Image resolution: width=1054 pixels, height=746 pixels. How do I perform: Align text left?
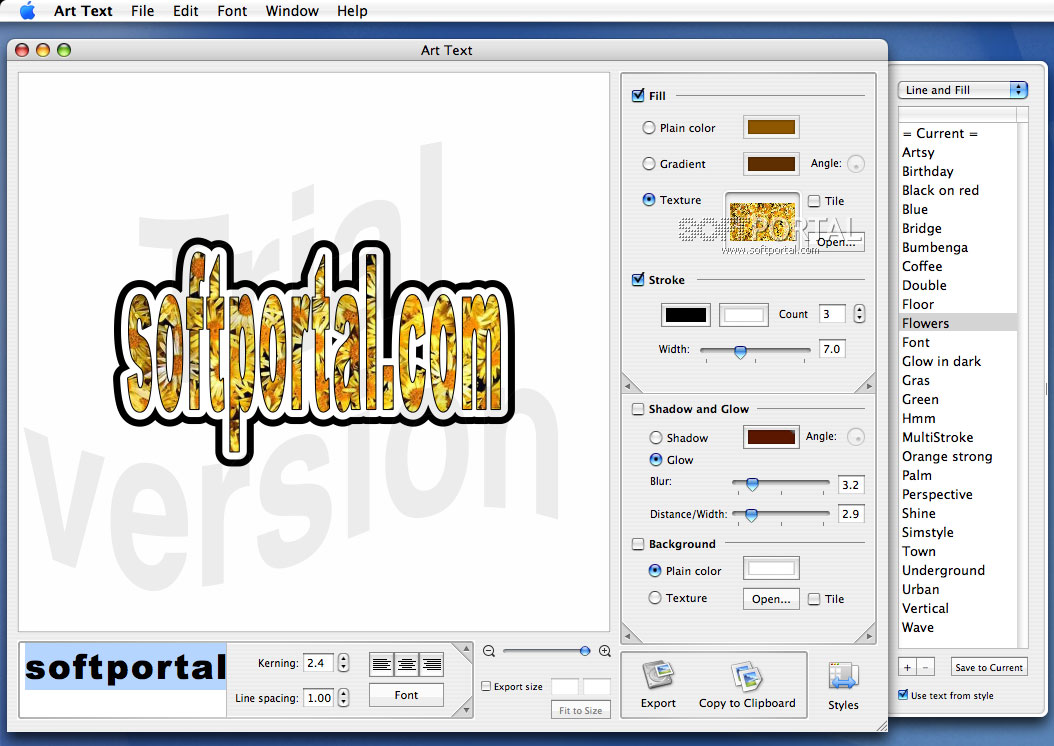[382, 665]
